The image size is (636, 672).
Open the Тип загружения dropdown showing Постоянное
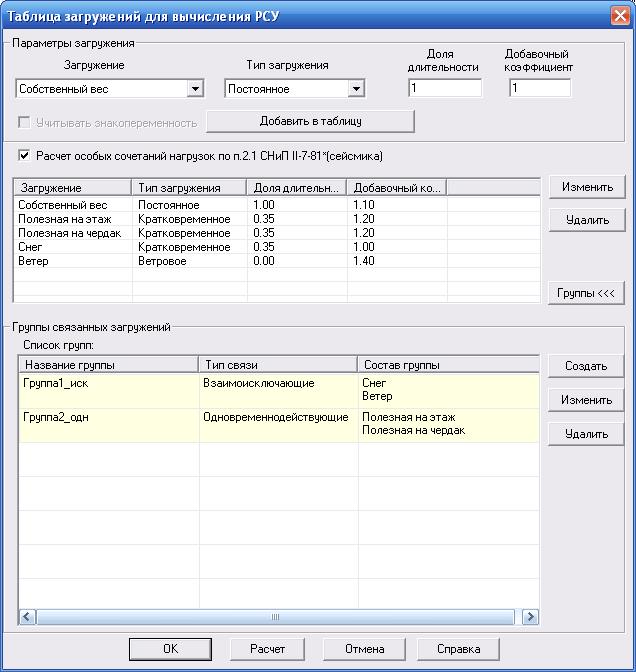(x=294, y=89)
